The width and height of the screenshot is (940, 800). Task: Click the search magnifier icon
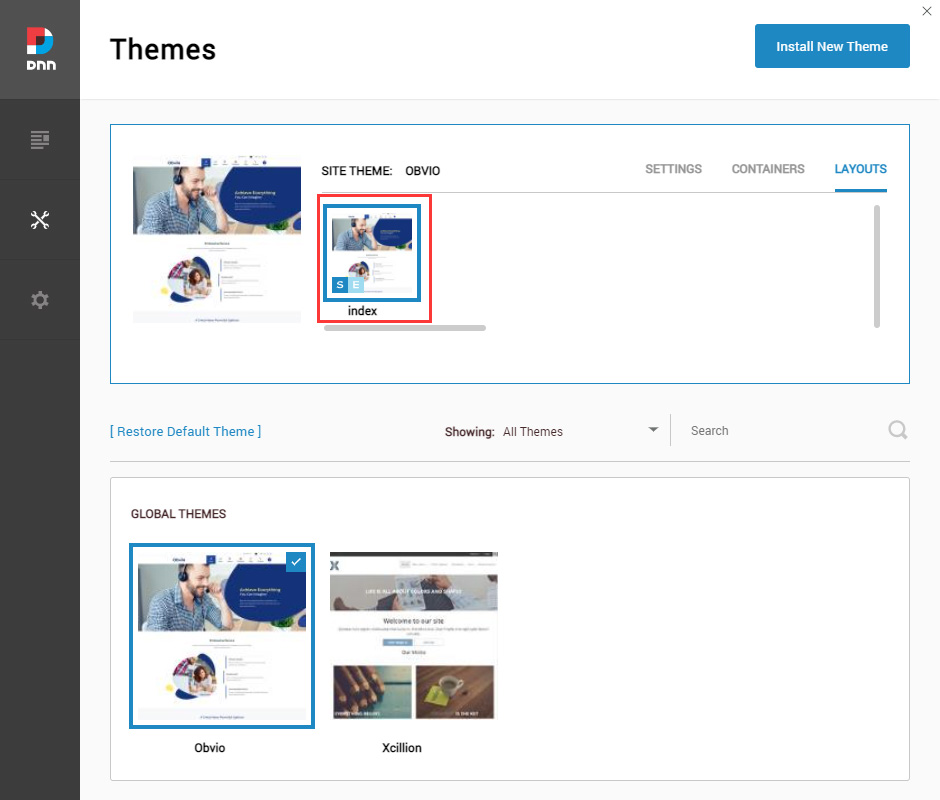[897, 430]
